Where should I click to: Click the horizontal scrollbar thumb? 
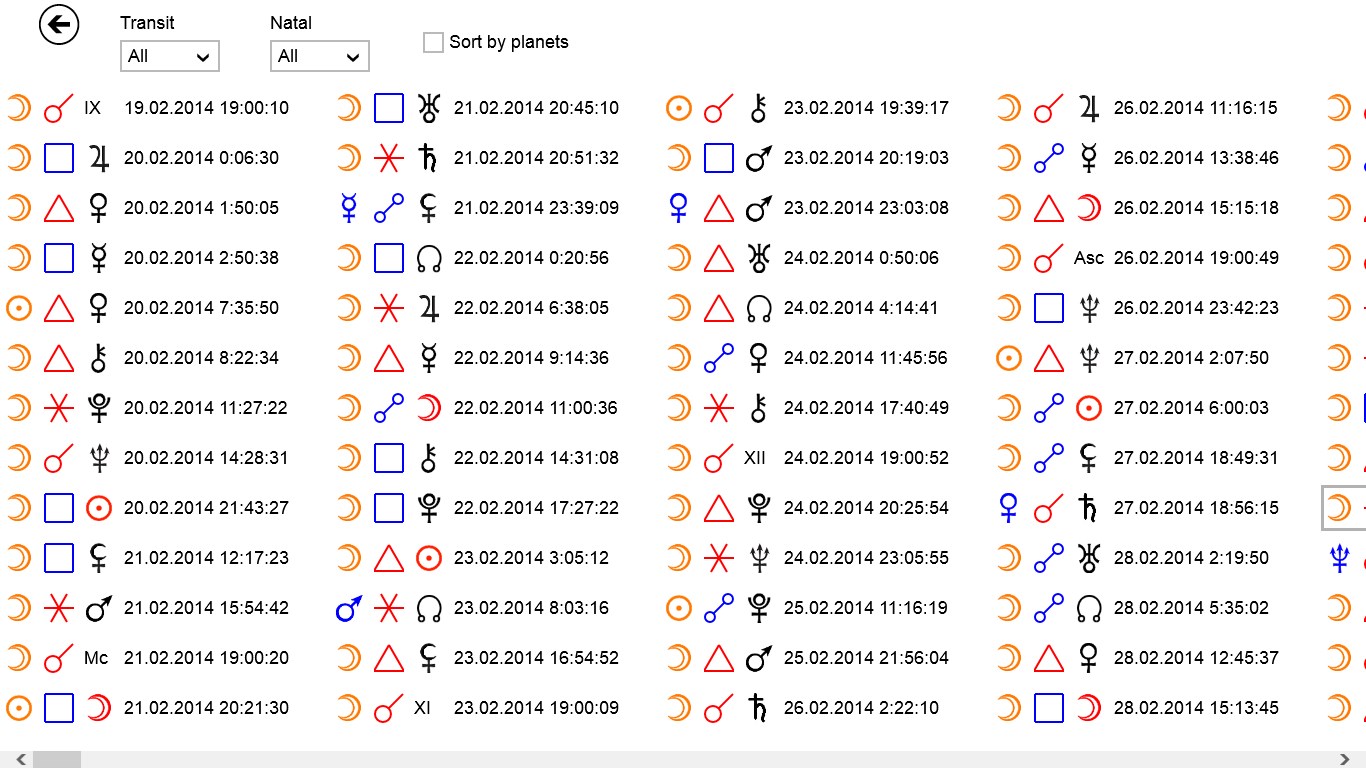57,760
